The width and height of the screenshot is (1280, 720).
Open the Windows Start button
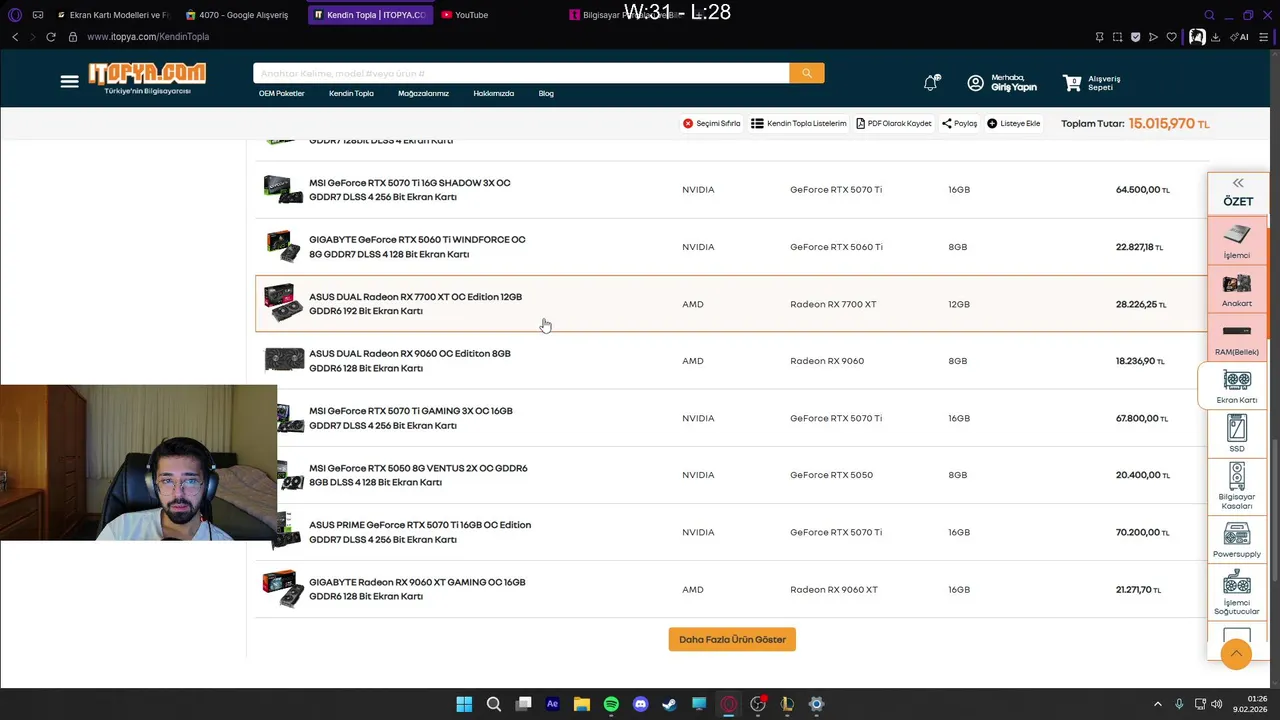[x=464, y=704]
